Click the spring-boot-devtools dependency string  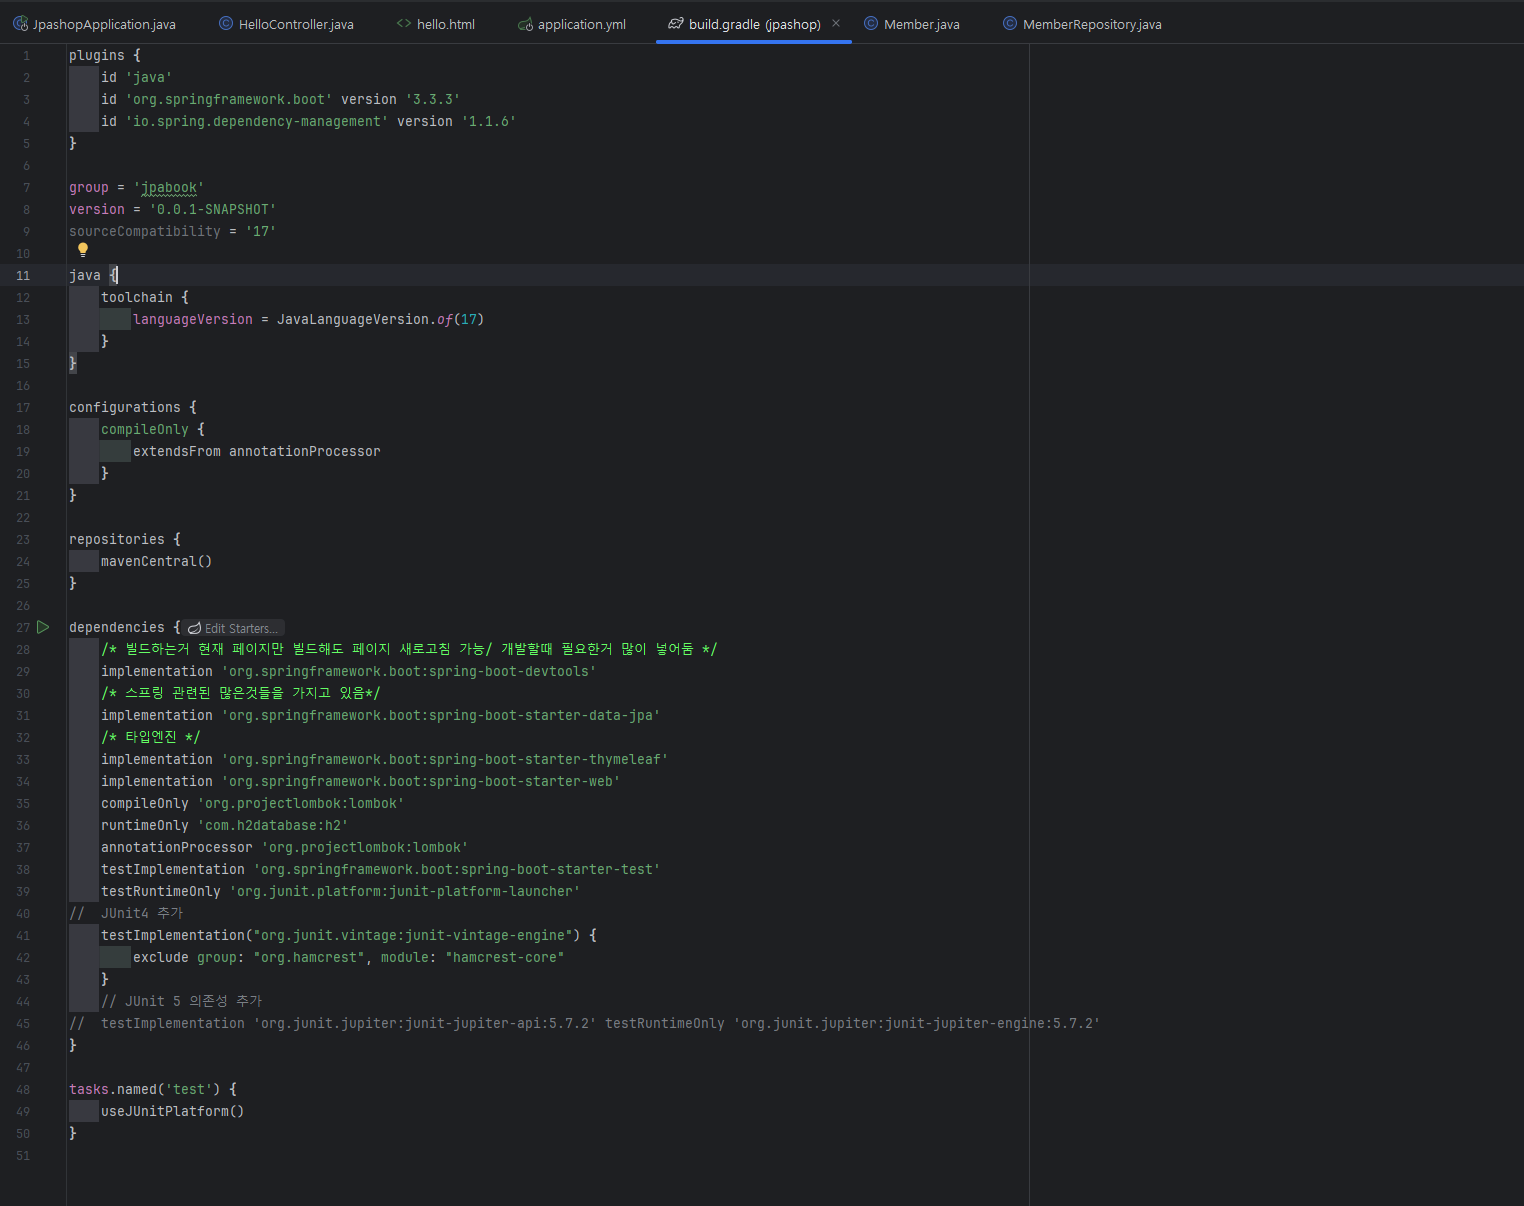tap(409, 671)
